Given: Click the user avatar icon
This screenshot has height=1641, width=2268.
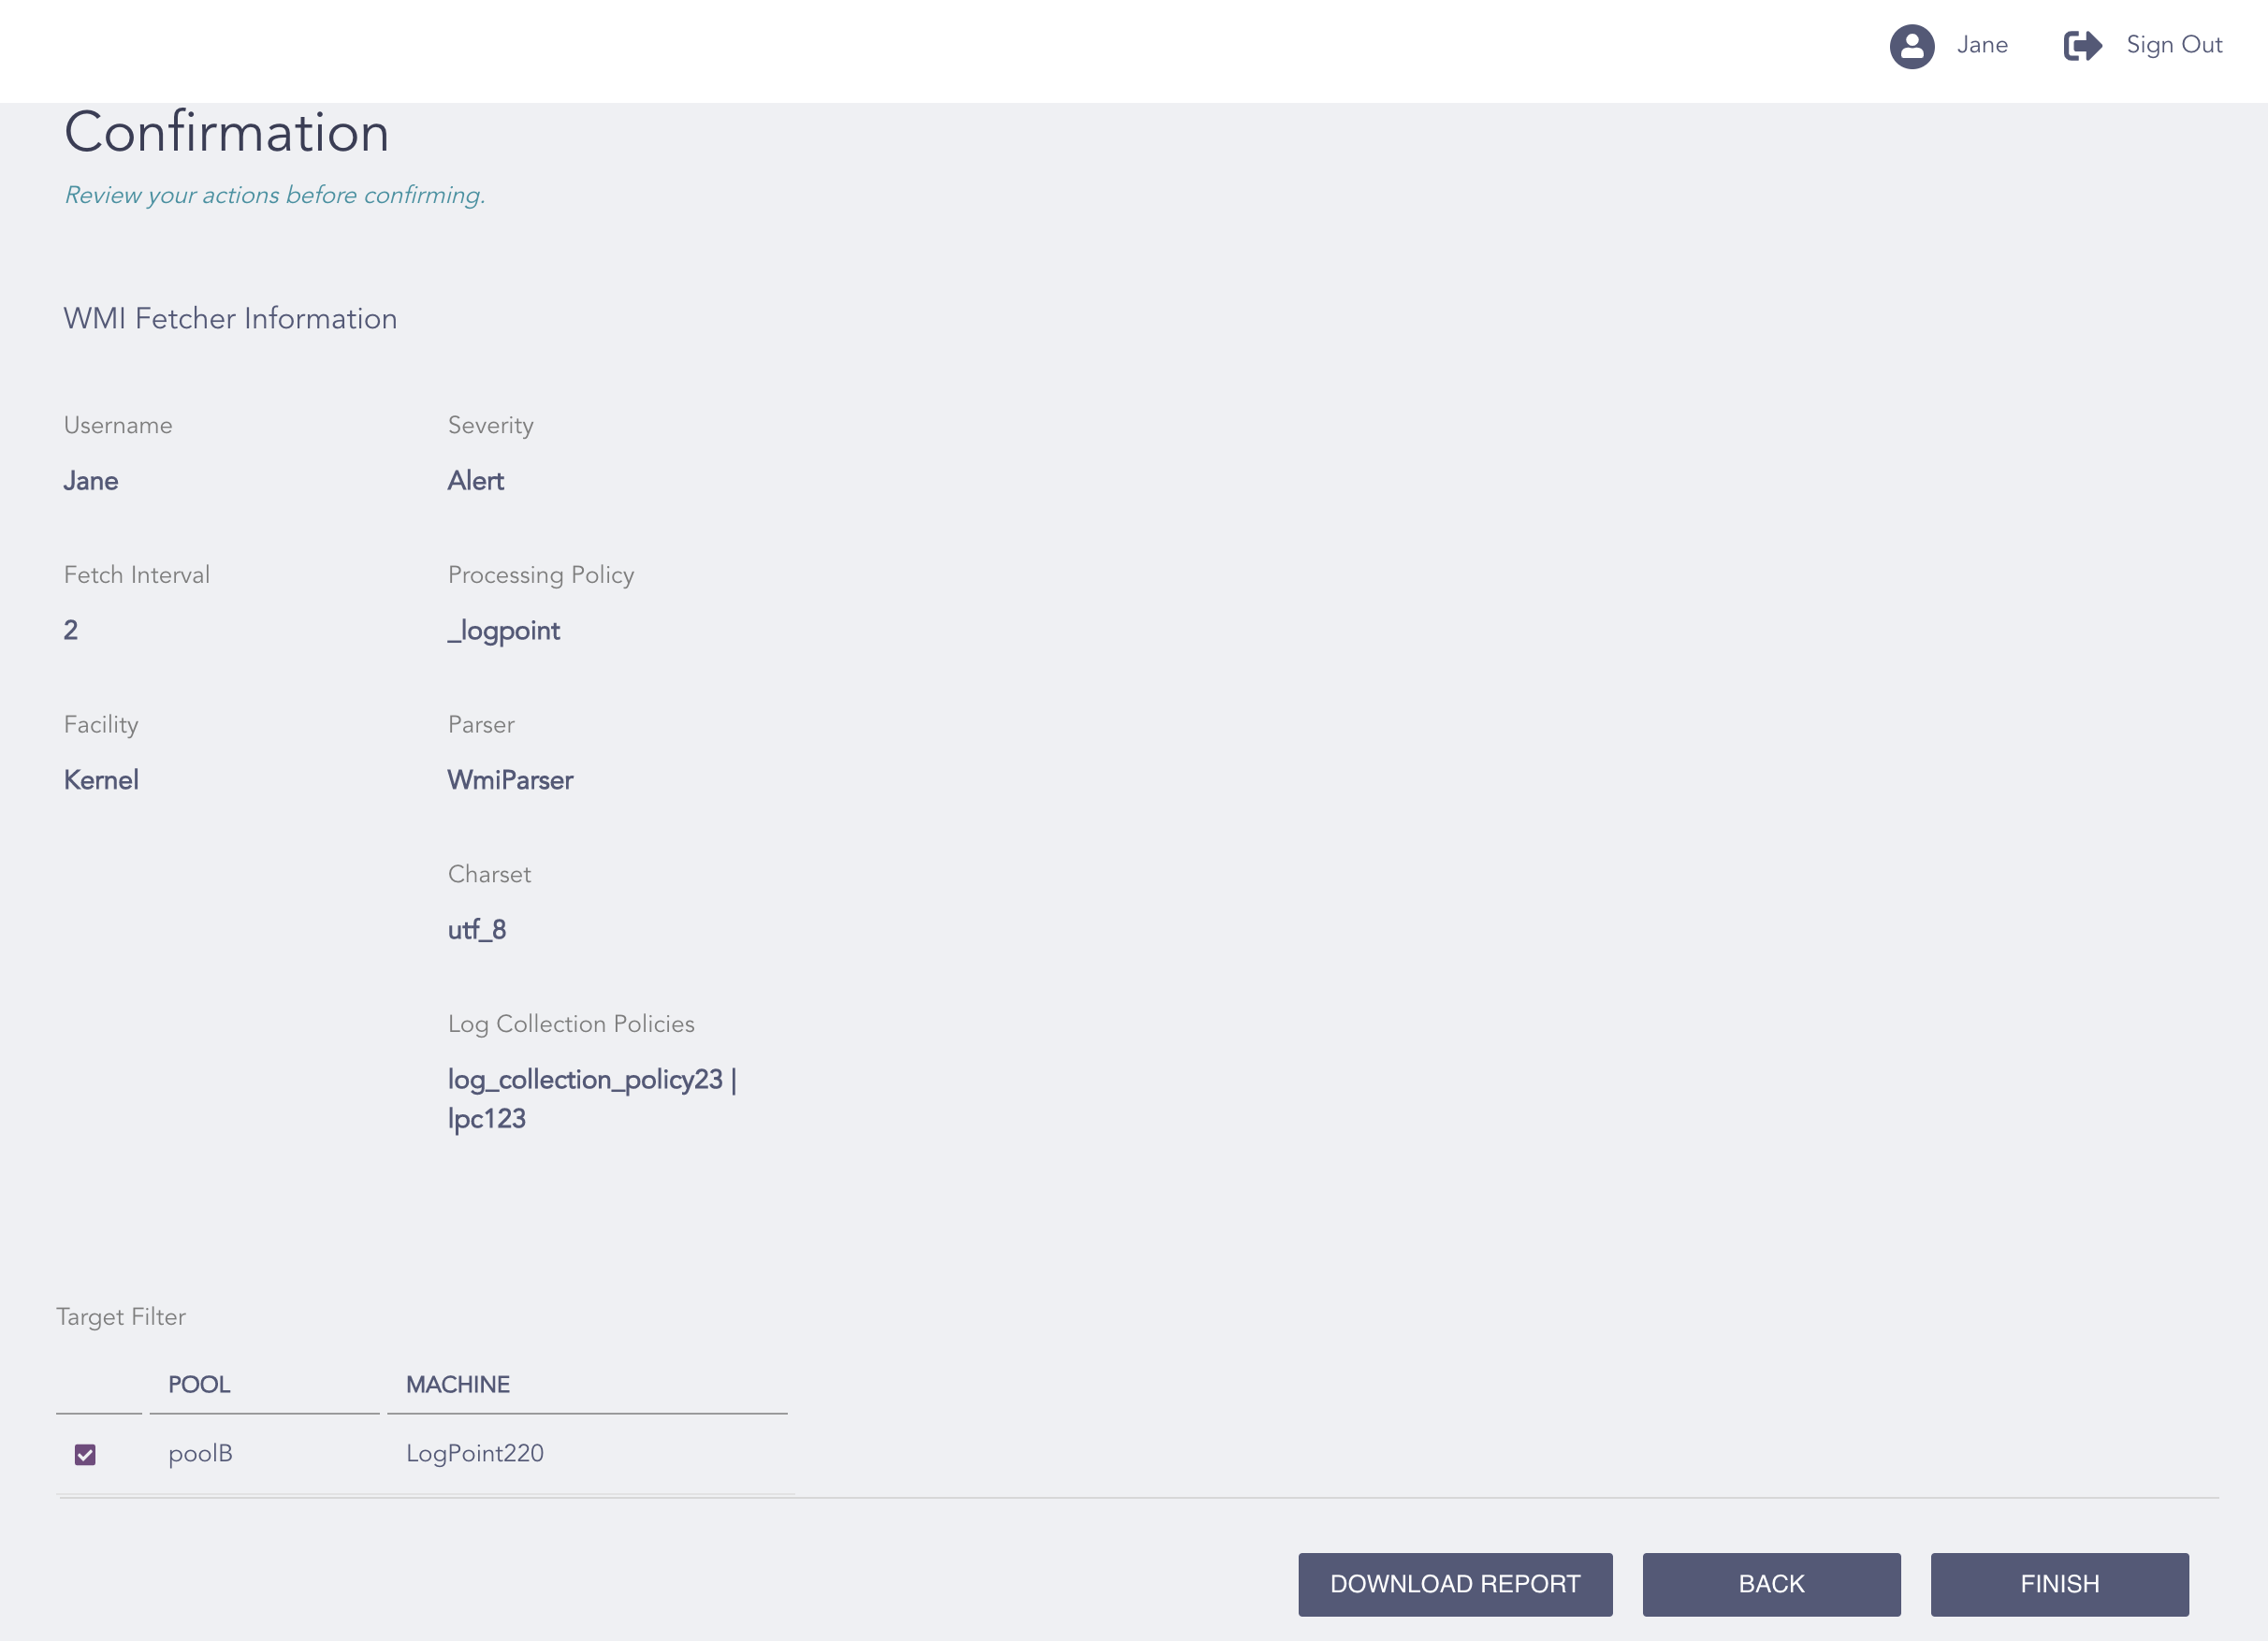Looking at the screenshot, I should coord(1911,46).
